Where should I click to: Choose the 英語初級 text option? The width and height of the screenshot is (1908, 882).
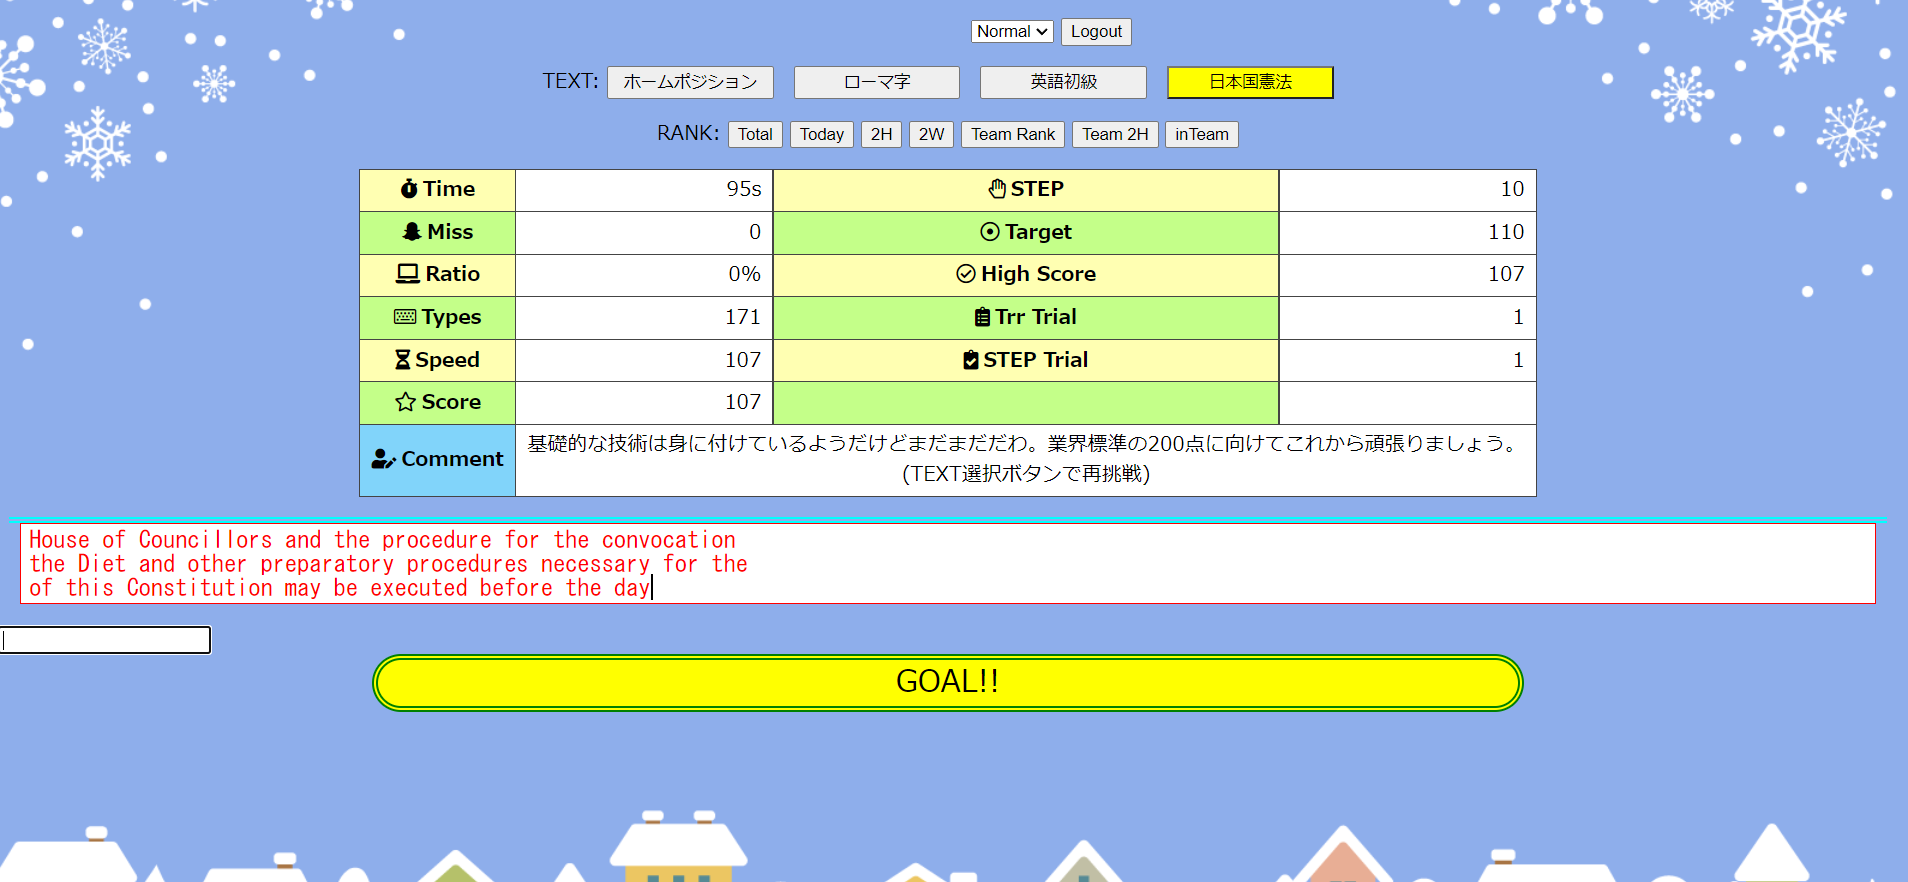click(x=1063, y=82)
